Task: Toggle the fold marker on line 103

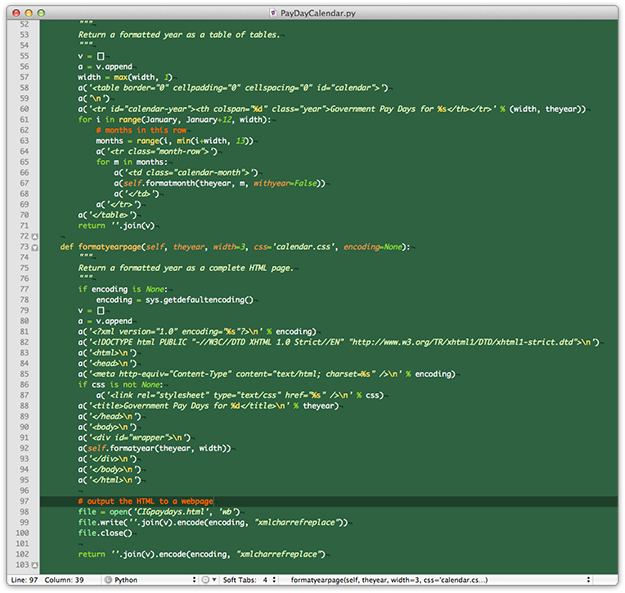Action: point(35,566)
